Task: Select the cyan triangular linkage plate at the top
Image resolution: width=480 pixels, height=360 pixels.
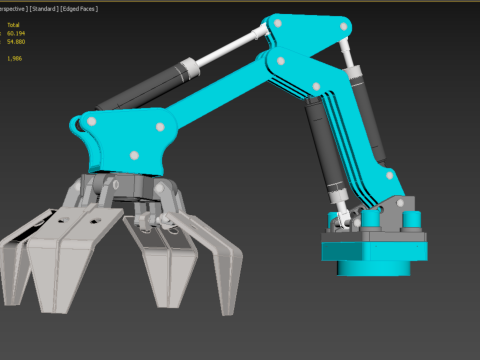Action: pyautogui.click(x=308, y=33)
